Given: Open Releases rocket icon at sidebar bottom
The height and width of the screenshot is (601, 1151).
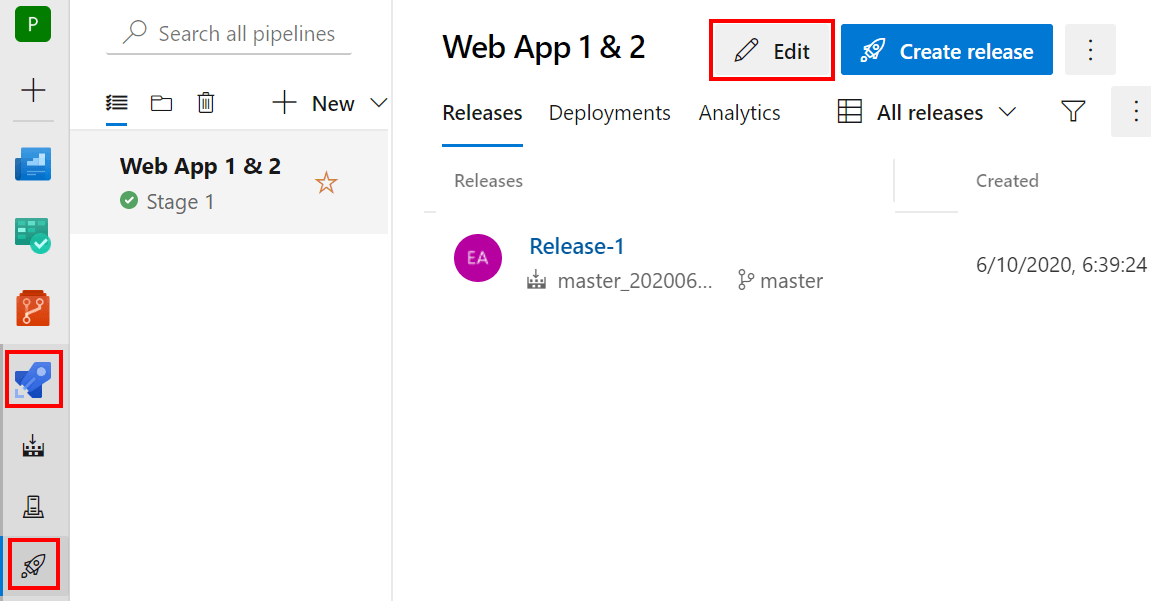Looking at the screenshot, I should coord(33,565).
